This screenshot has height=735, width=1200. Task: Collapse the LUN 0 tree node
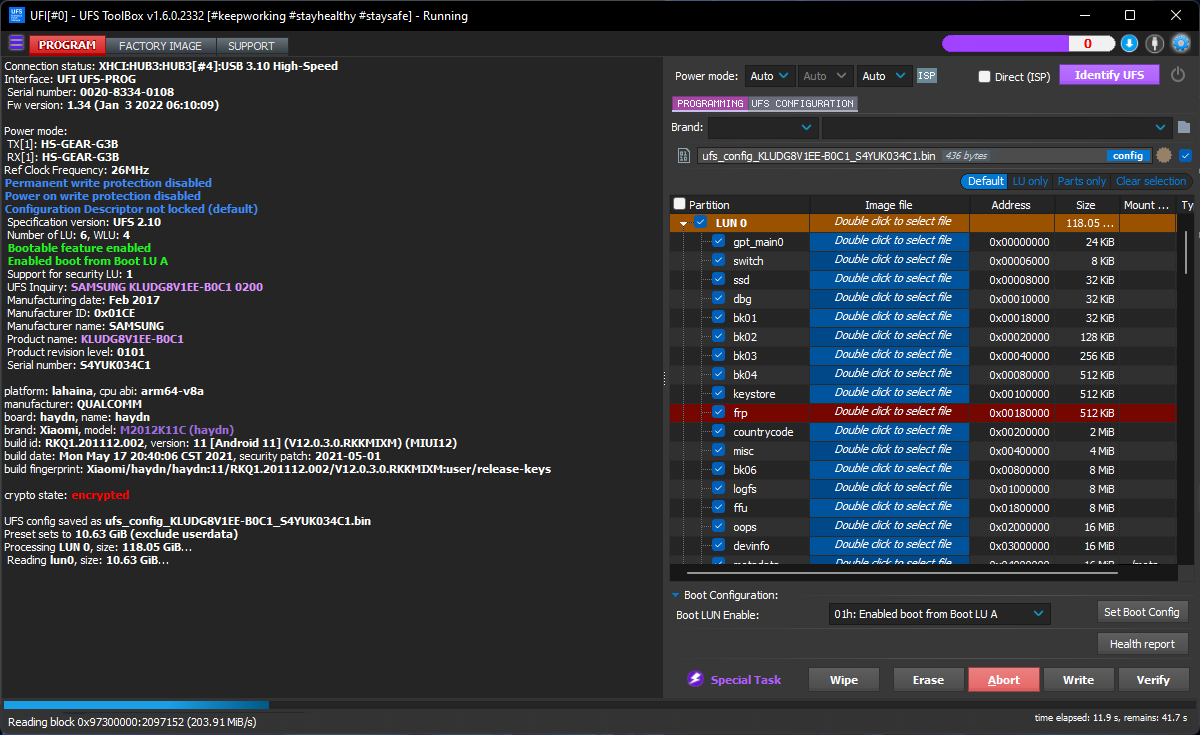tap(683, 224)
